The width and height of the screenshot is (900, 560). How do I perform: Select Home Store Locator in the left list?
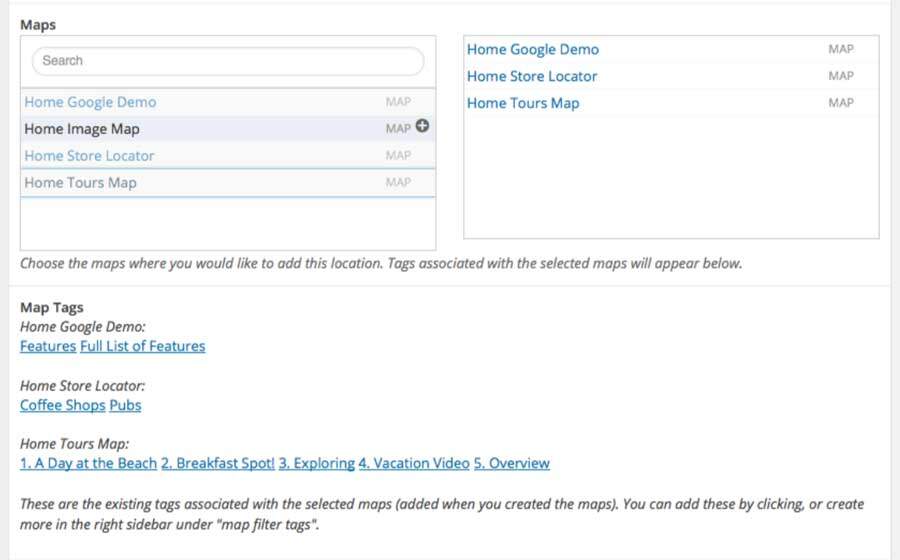pos(89,156)
